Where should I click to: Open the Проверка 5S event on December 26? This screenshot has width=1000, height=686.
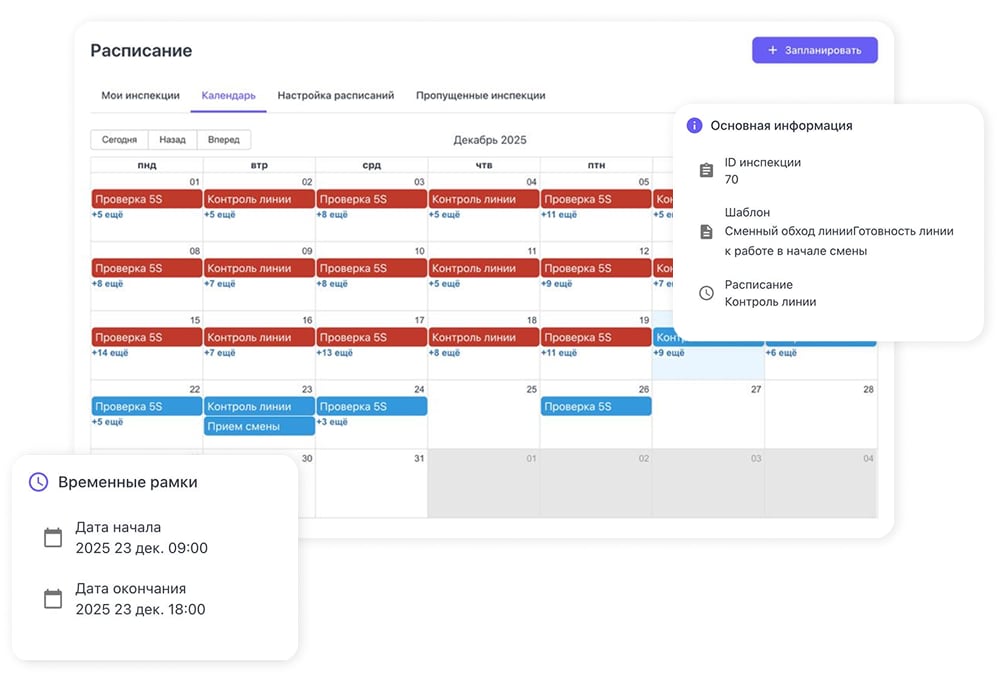click(596, 407)
